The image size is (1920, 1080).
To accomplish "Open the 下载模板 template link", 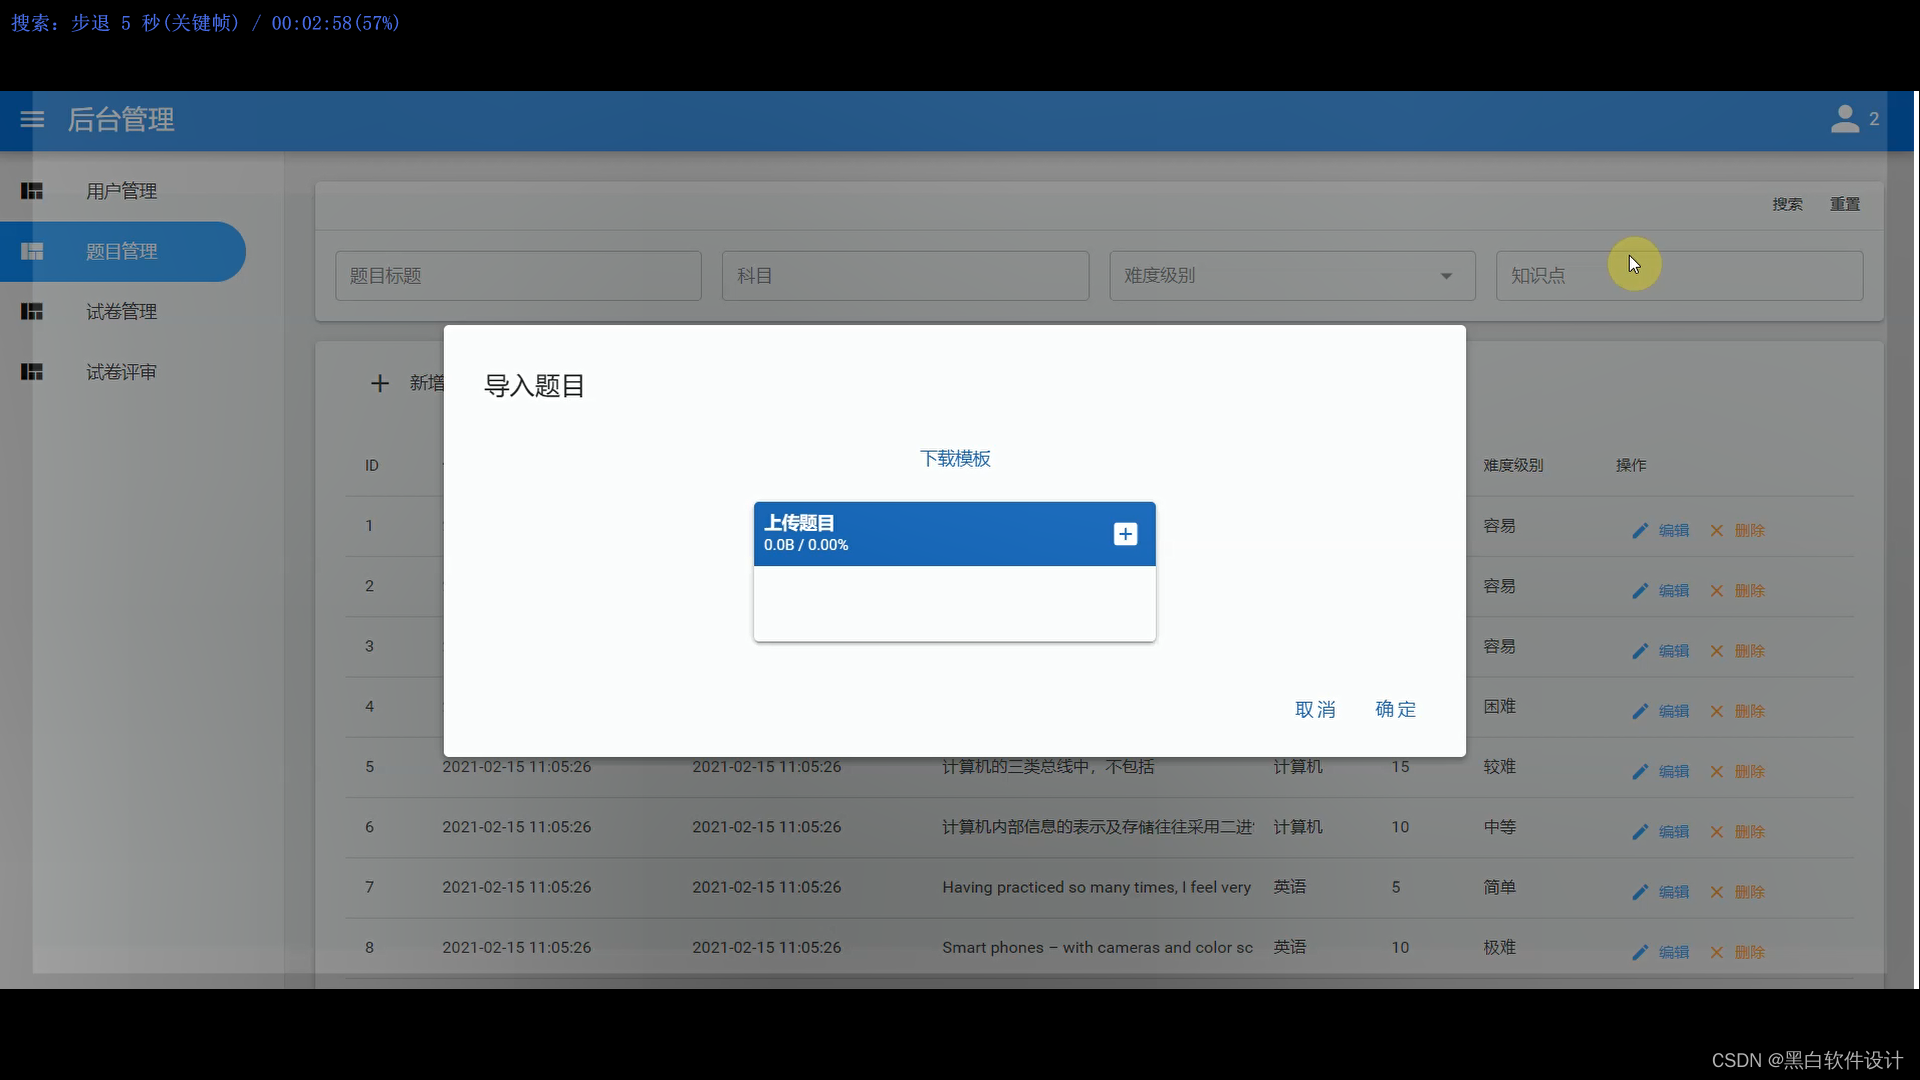I will (x=955, y=459).
